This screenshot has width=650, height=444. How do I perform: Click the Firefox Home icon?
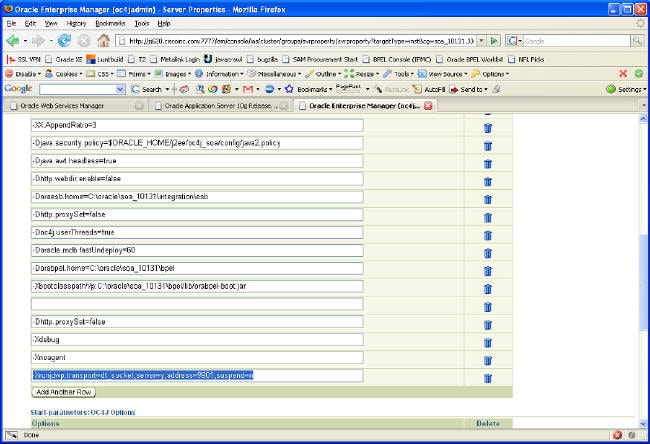[x=104, y=41]
